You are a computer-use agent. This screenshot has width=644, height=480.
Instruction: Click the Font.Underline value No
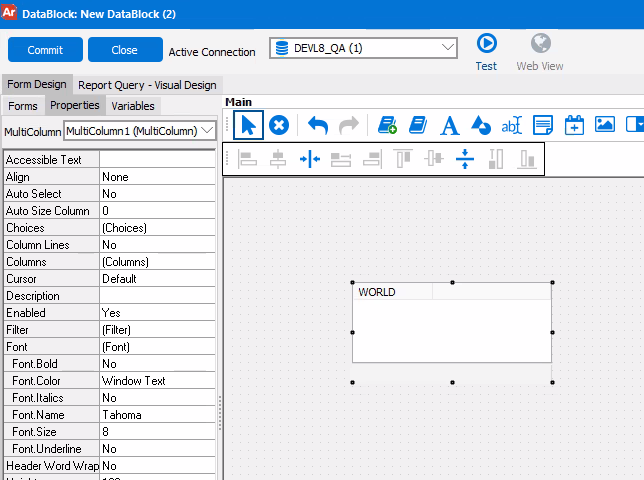157,449
